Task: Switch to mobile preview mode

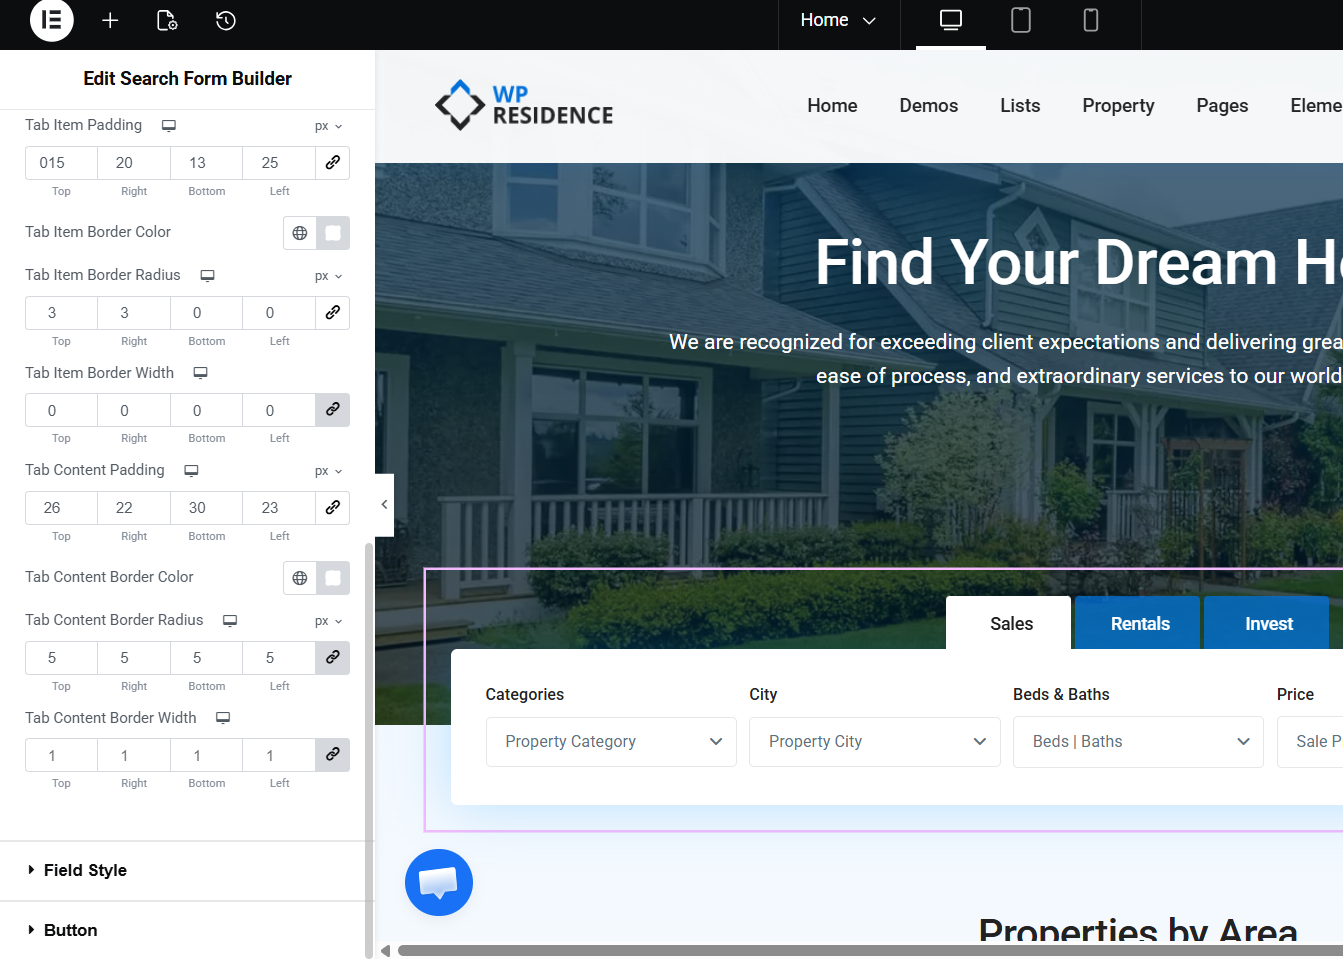Action: (1090, 20)
